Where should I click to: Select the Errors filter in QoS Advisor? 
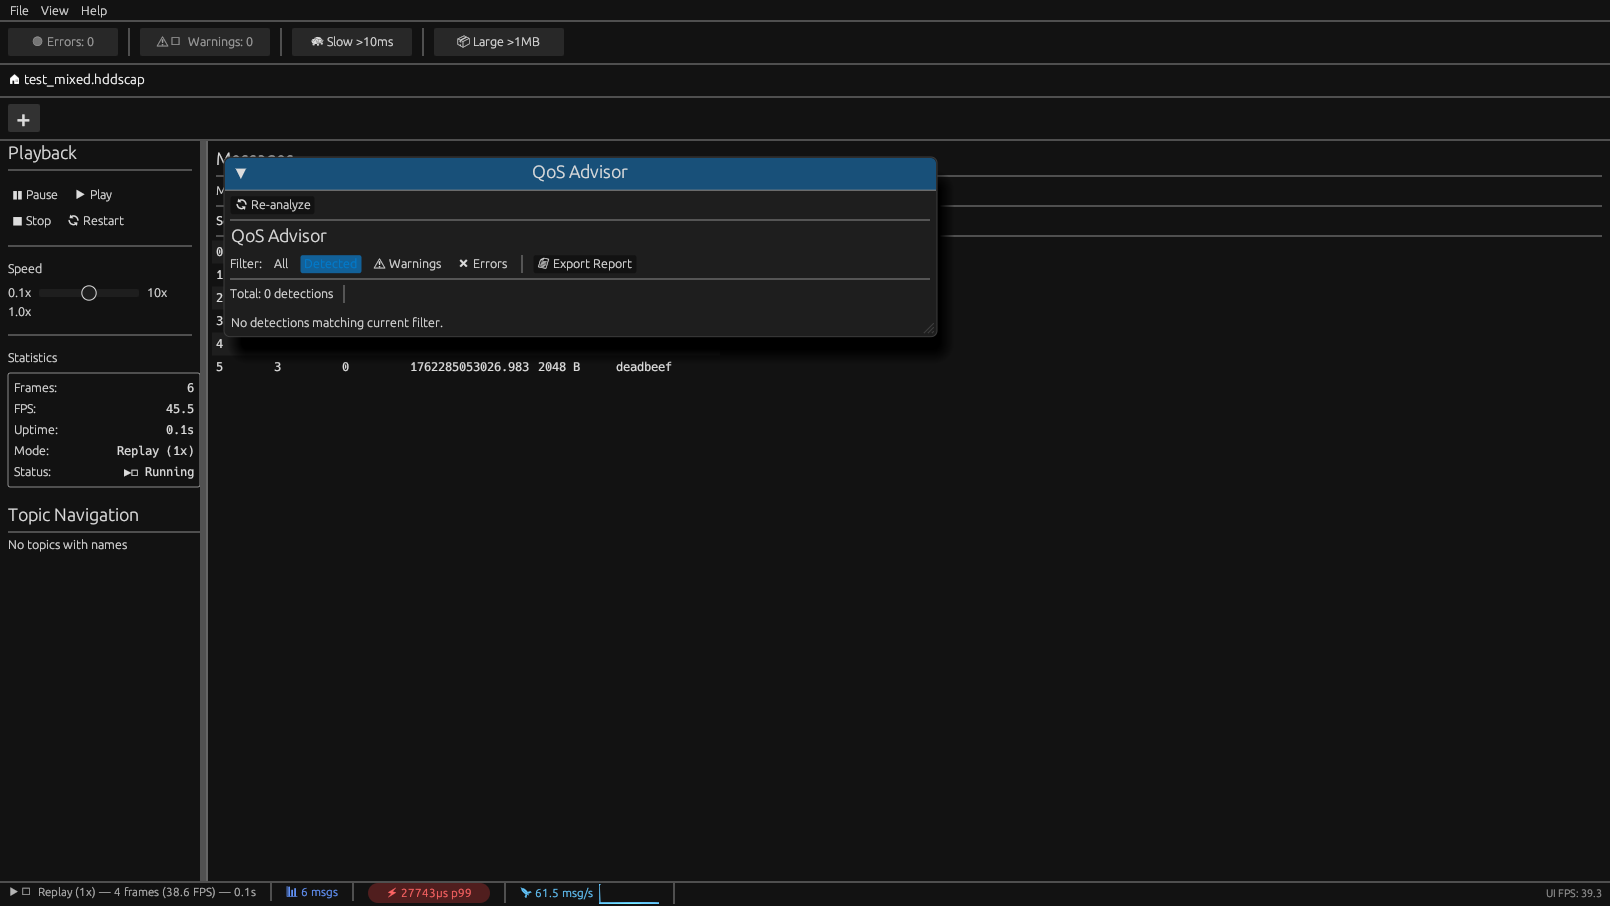tap(483, 263)
